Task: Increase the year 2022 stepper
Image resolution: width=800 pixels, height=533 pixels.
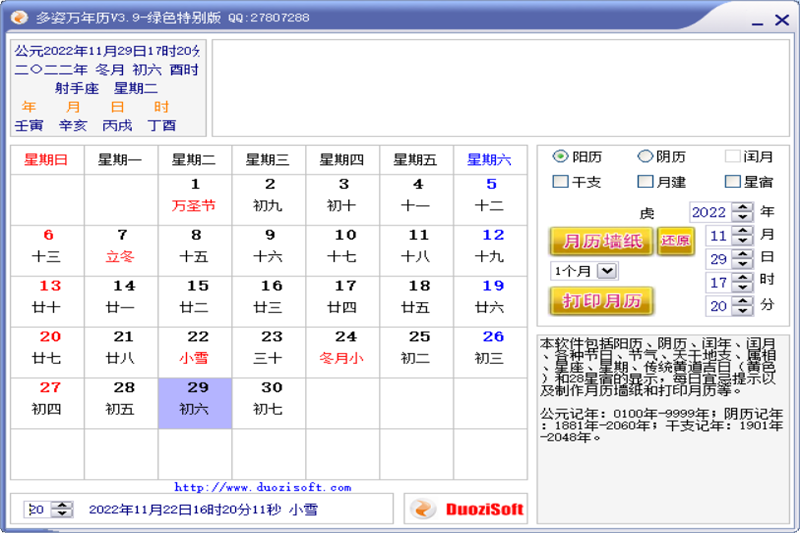Action: tap(742, 207)
